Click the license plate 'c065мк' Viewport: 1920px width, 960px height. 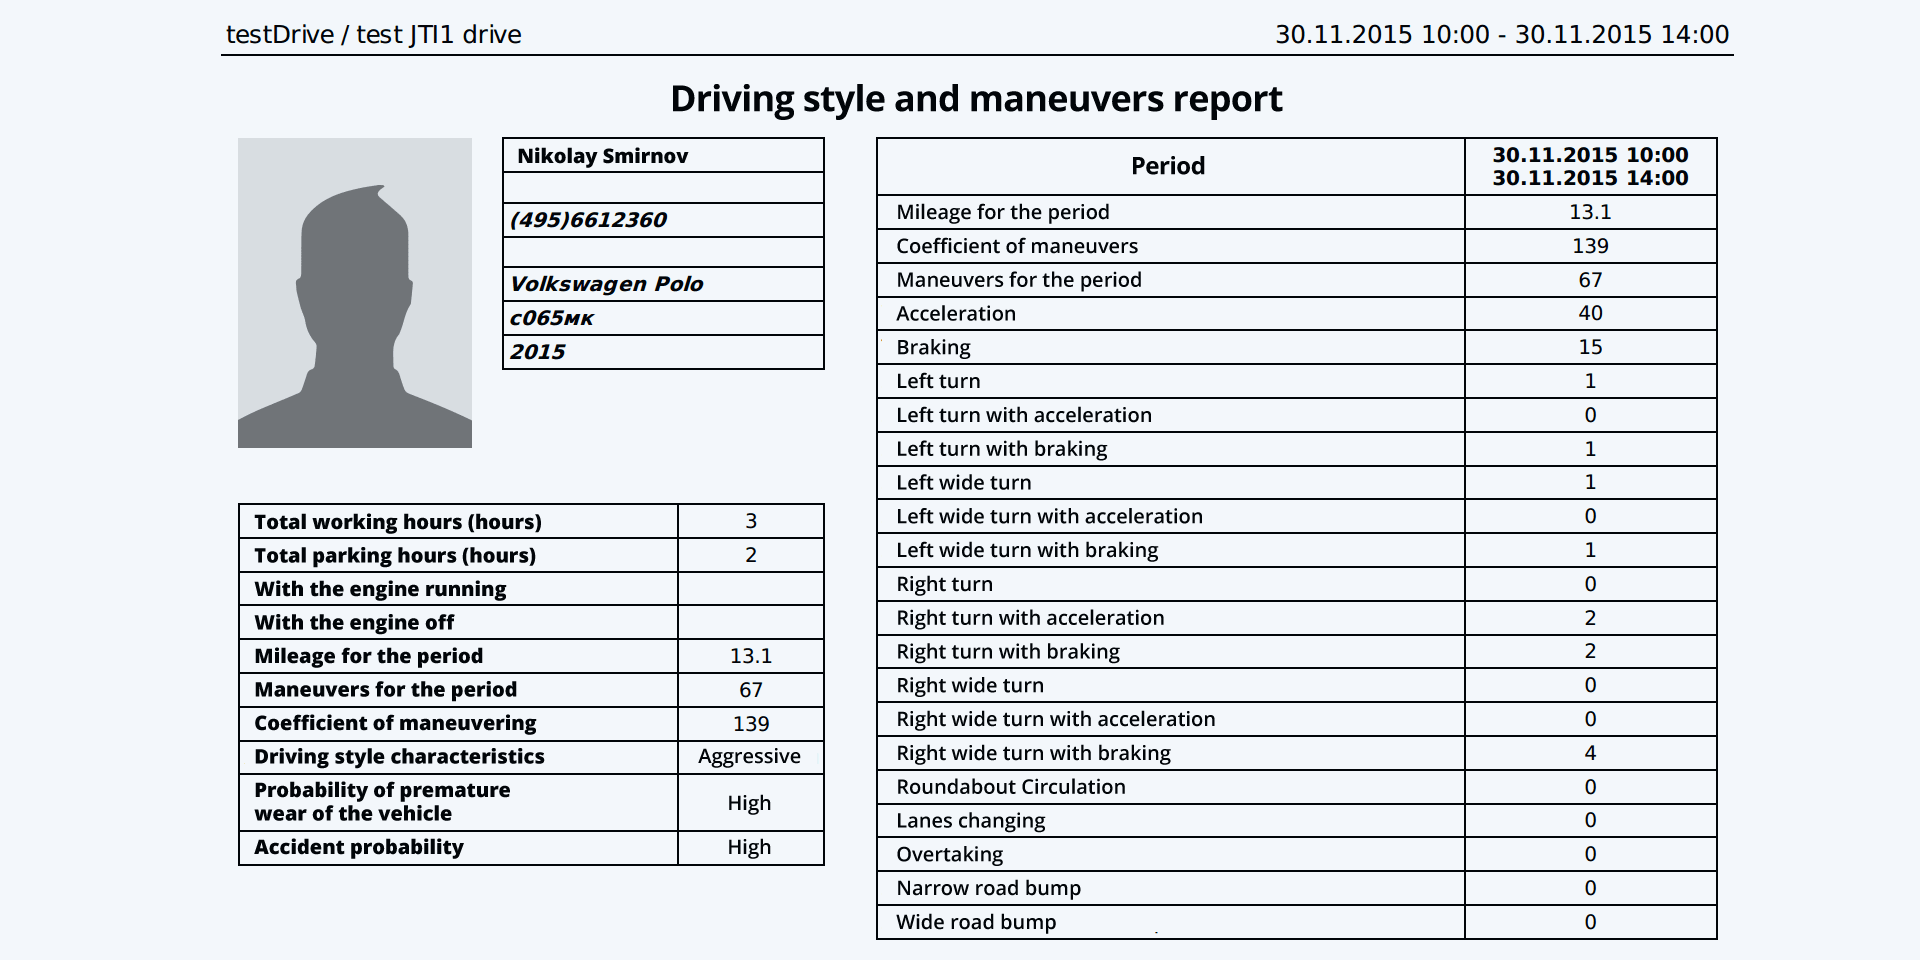tap(552, 318)
